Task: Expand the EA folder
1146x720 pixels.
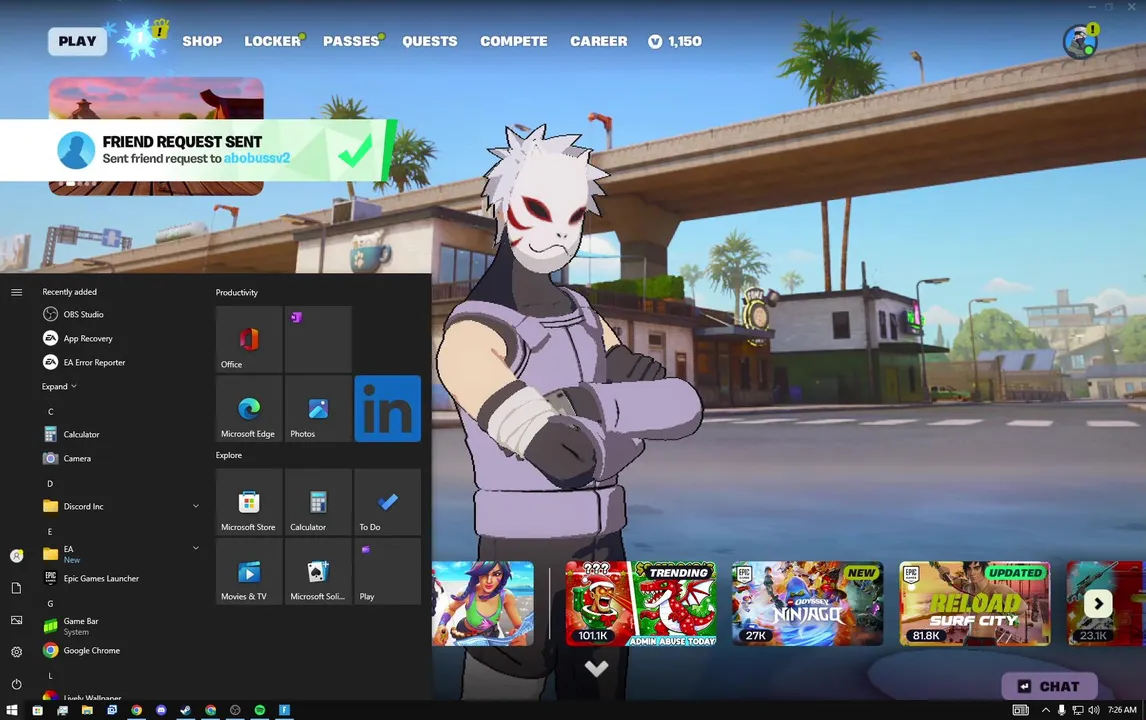Action: tap(121, 553)
